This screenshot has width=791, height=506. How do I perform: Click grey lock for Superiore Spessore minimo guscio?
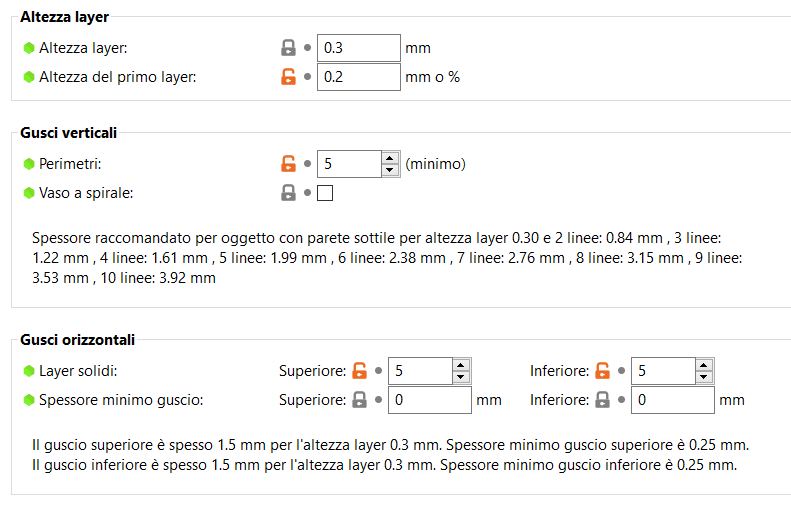click(360, 400)
